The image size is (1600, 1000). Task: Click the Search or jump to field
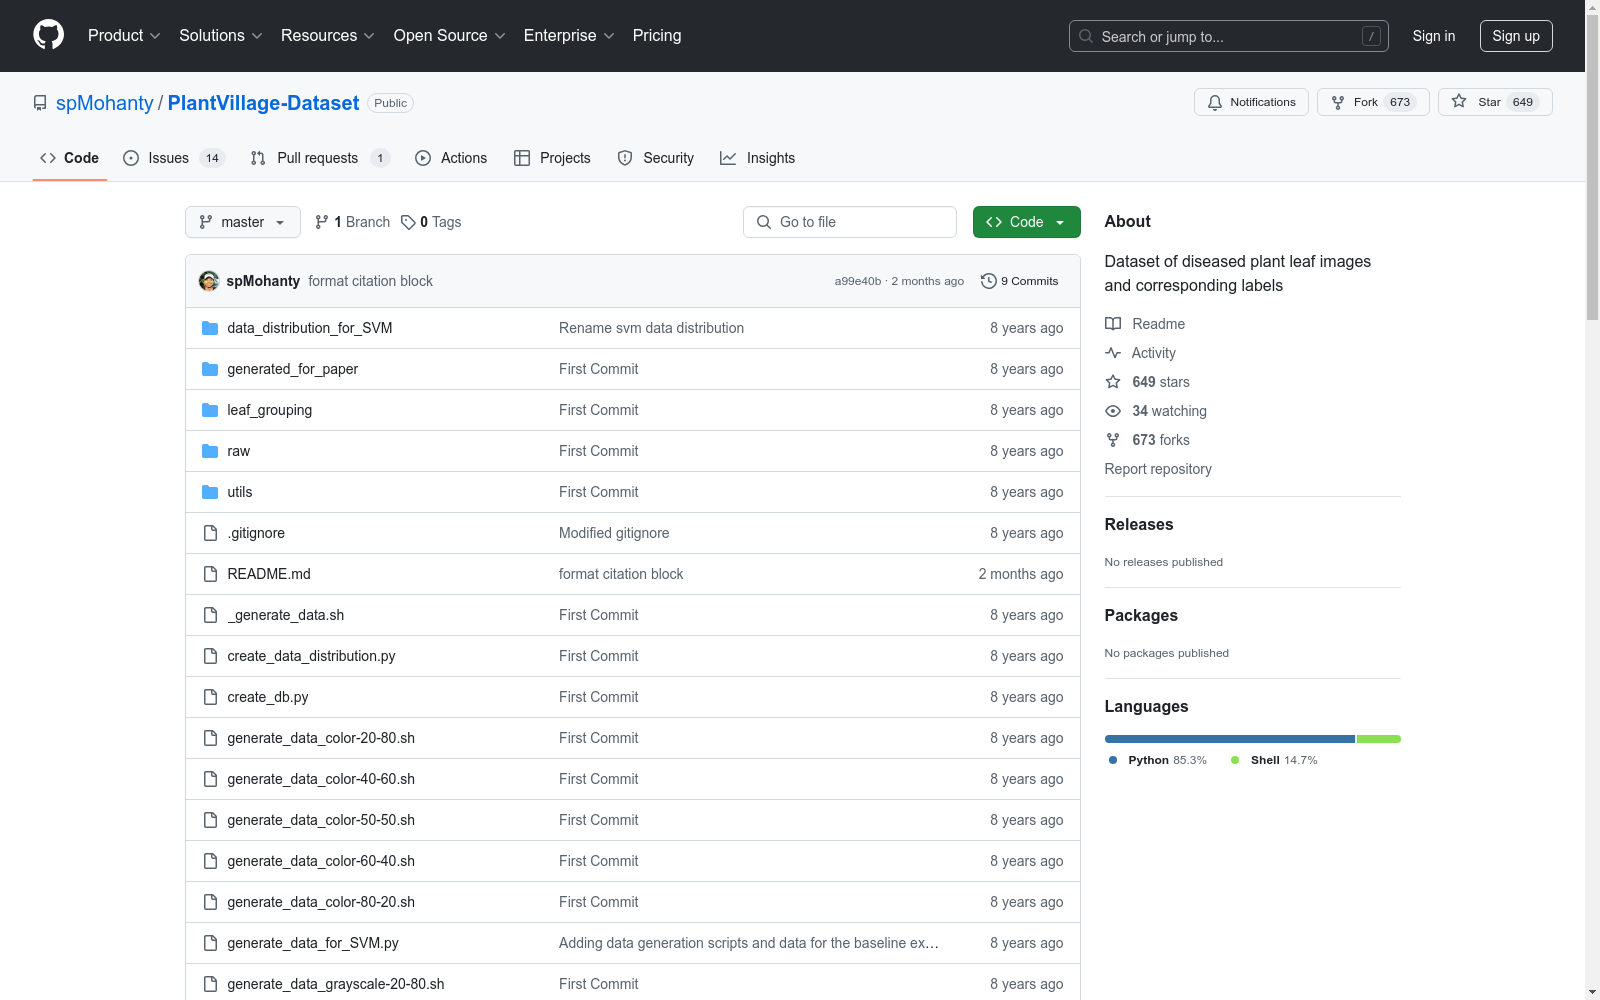click(1229, 36)
